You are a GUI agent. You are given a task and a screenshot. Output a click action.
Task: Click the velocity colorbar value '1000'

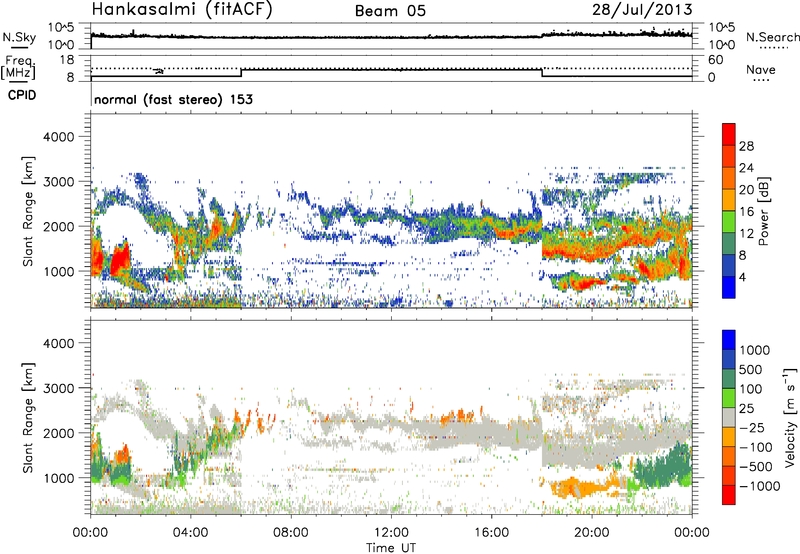755,350
